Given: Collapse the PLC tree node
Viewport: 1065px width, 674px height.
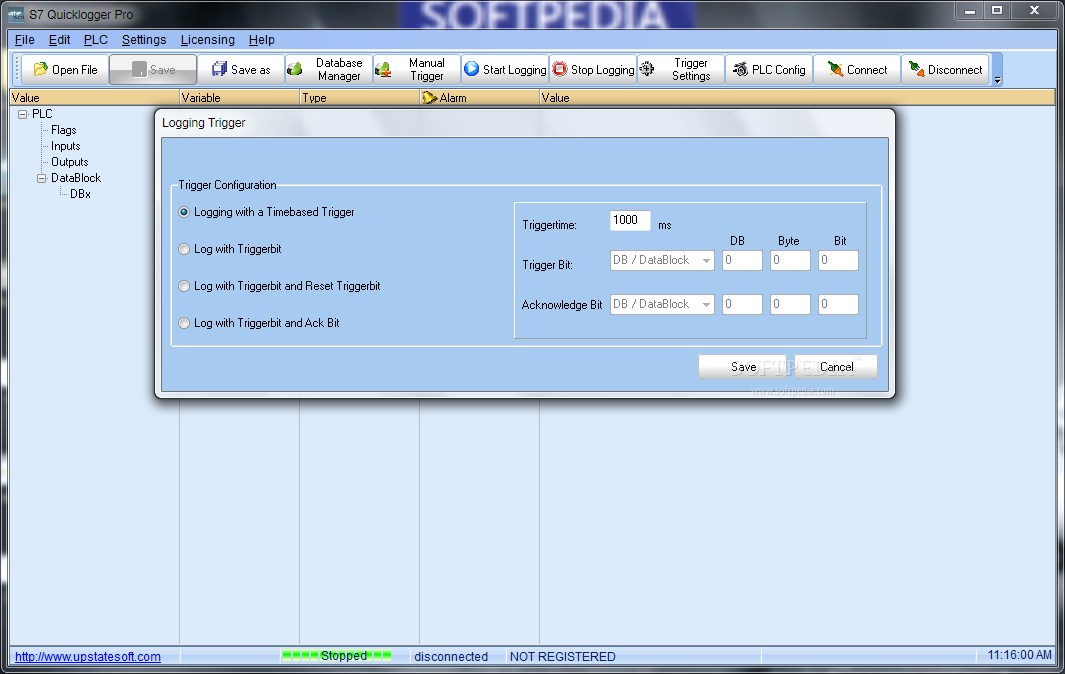Looking at the screenshot, I should point(22,114).
